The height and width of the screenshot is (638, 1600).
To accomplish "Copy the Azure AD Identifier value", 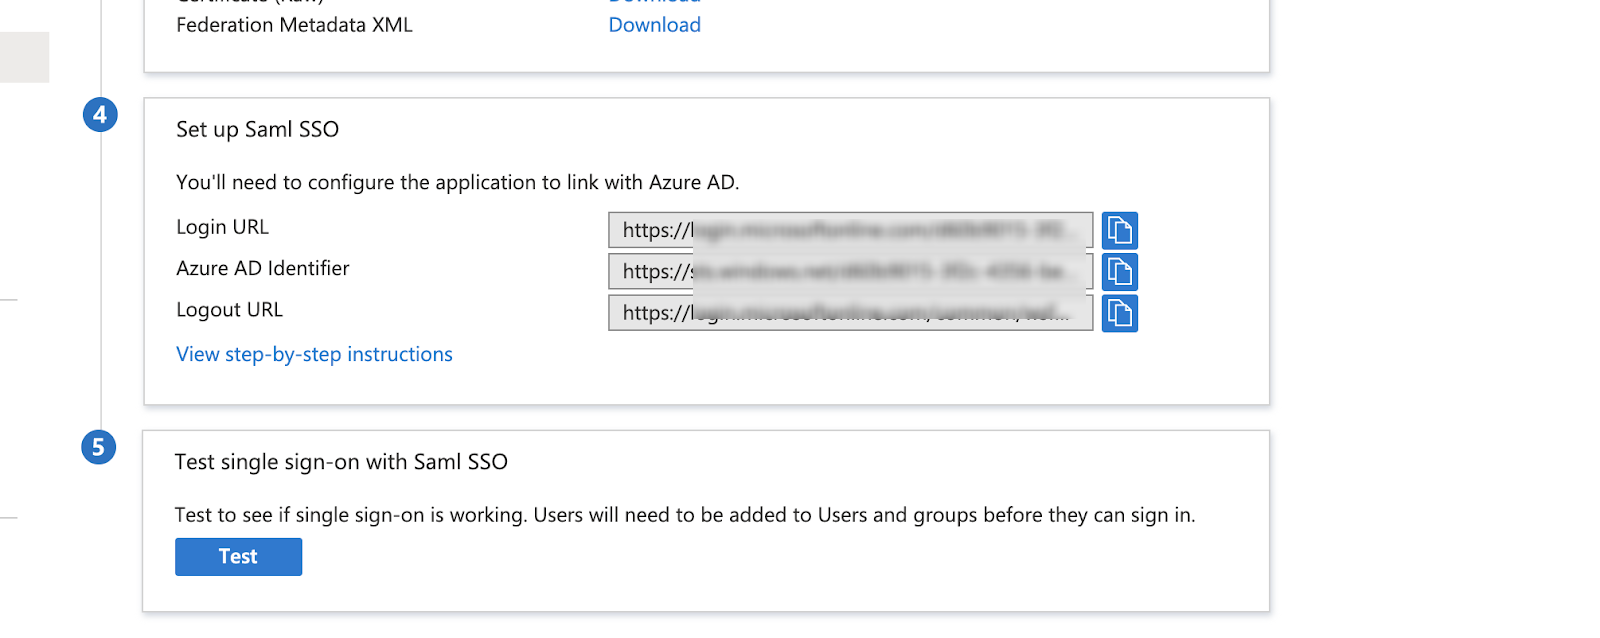I will click(x=1119, y=272).
